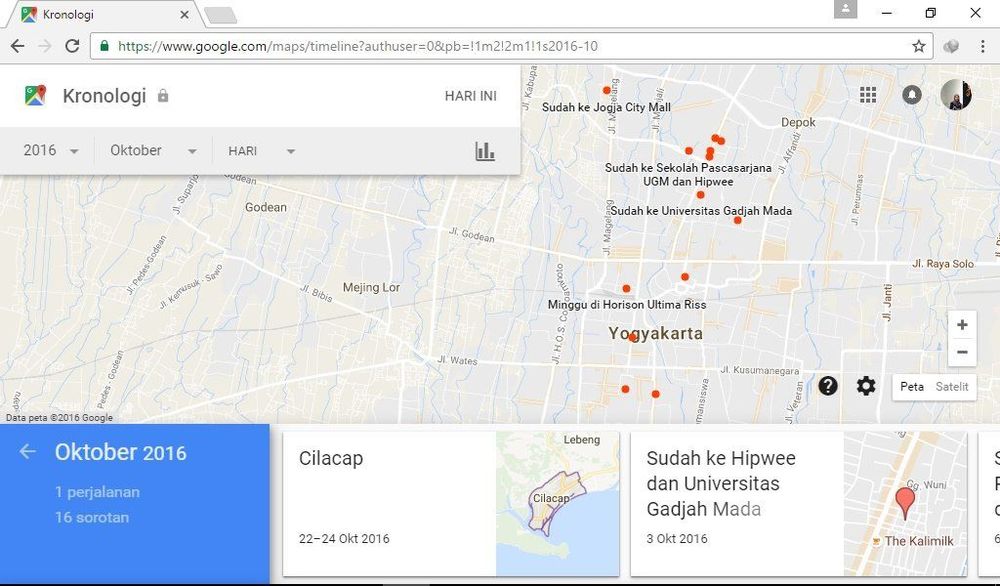Select the Kronologi browser tab
The height and width of the screenshot is (586, 1000).
pyautogui.click(x=105, y=14)
